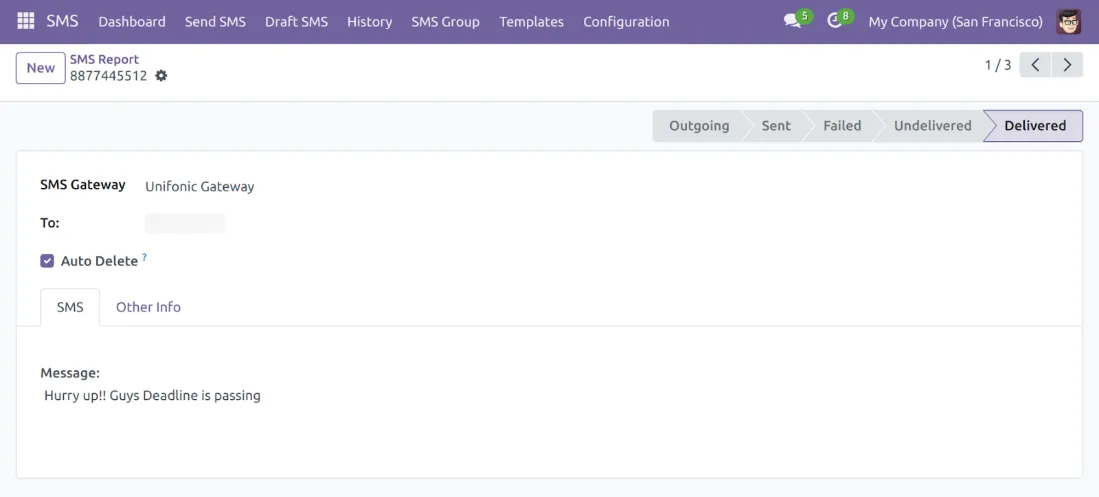Click the record number 8877445512
The height and width of the screenshot is (497, 1099).
pos(109,76)
